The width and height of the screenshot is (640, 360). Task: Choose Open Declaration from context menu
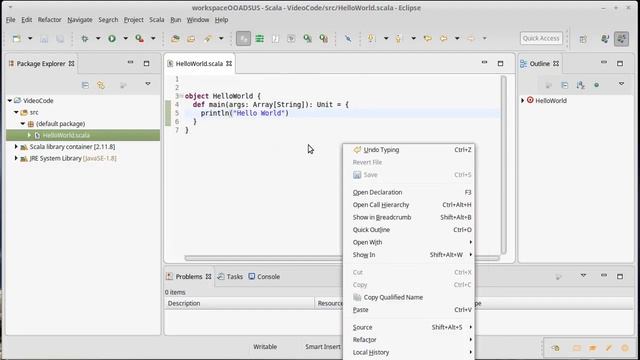pyautogui.click(x=409, y=192)
